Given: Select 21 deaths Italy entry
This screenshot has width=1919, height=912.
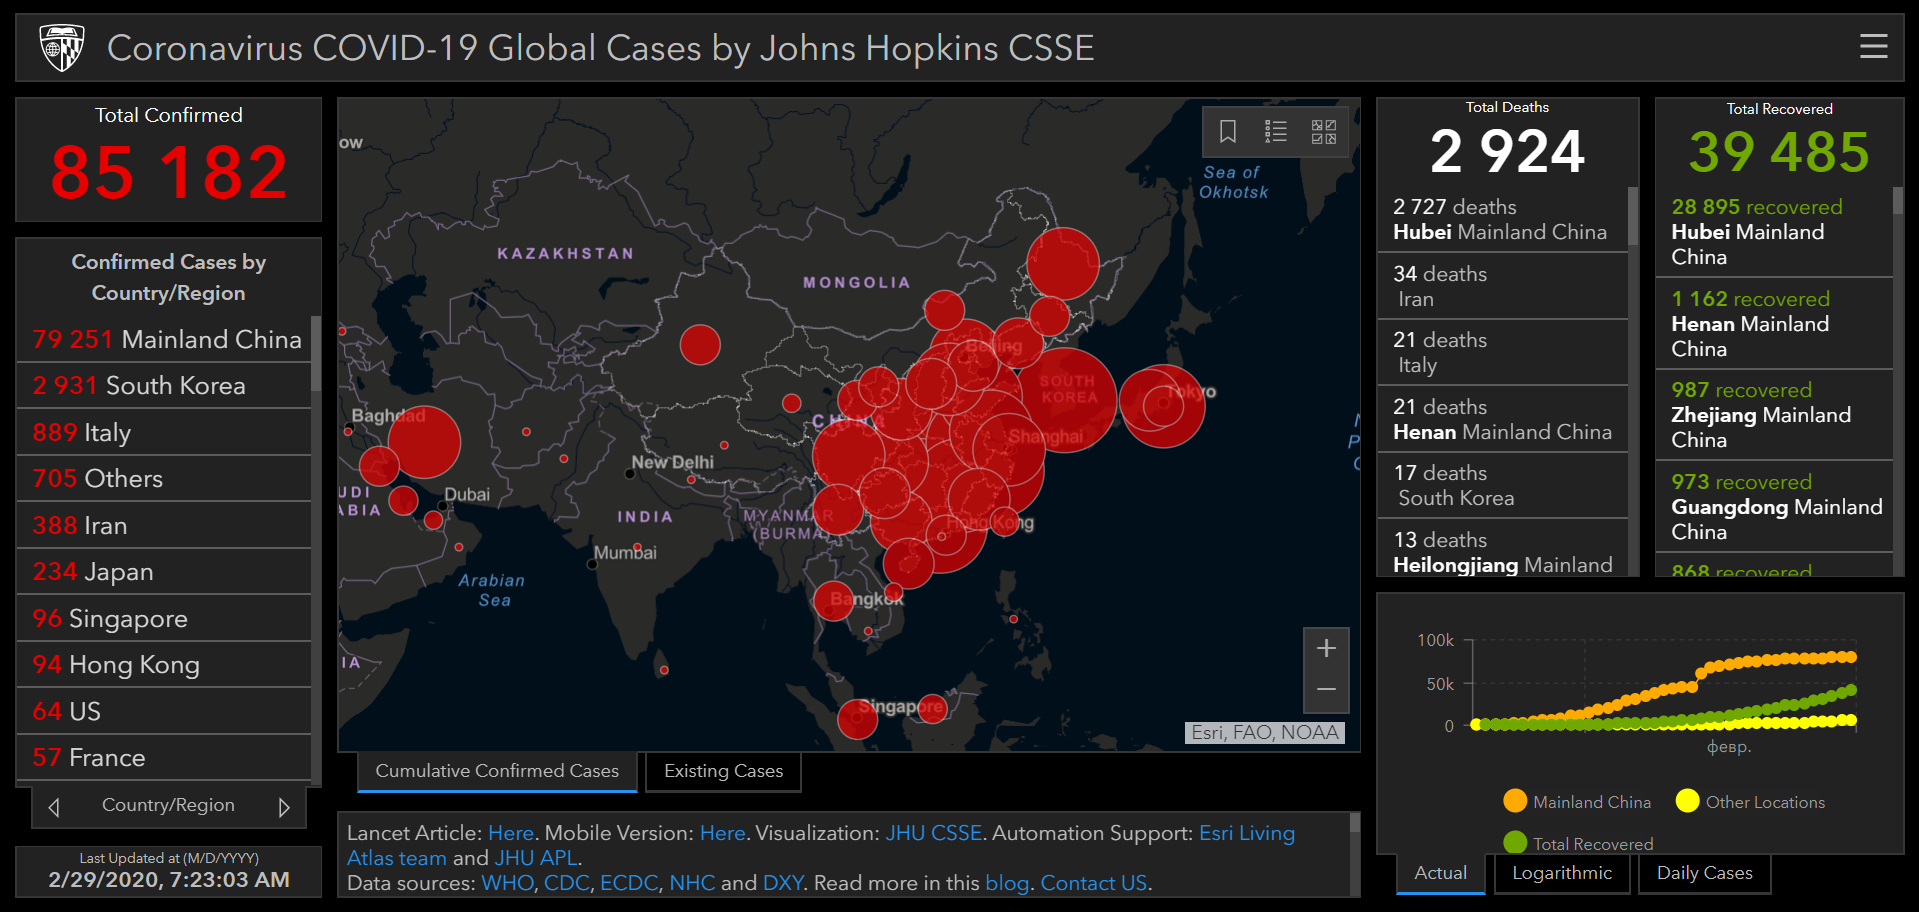Looking at the screenshot, I should 1502,352.
